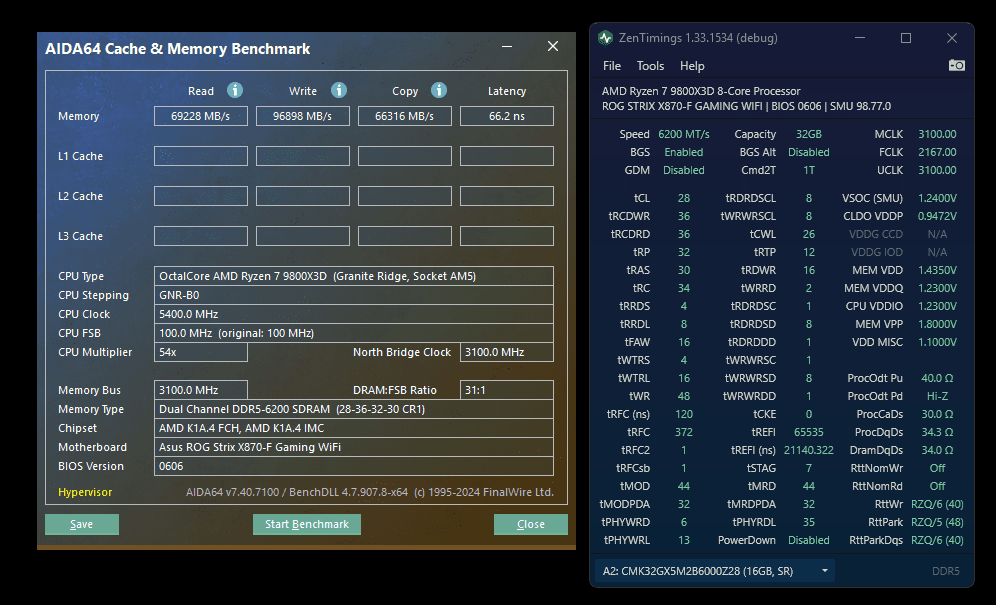This screenshot has height=605, width=996.
Task: Click the RttPark value RZQ/5 (48)
Action: [937, 522]
